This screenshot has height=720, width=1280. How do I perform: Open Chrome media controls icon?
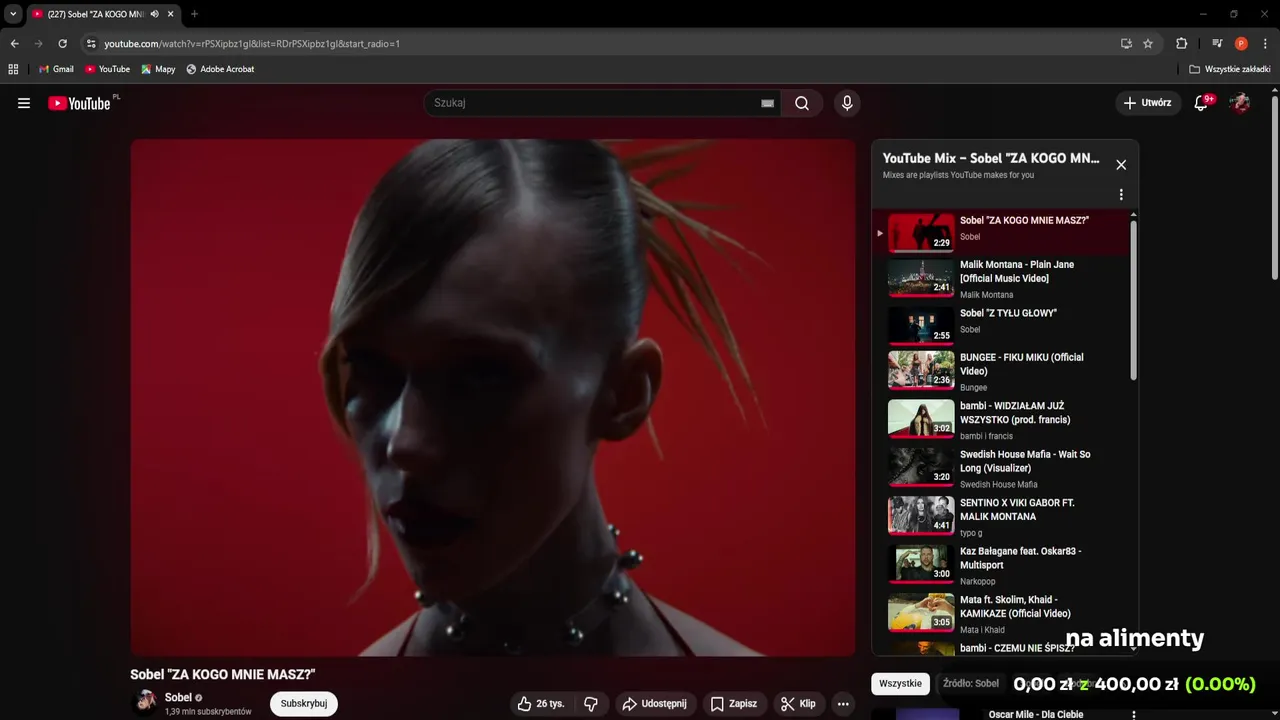pyautogui.click(x=1217, y=44)
